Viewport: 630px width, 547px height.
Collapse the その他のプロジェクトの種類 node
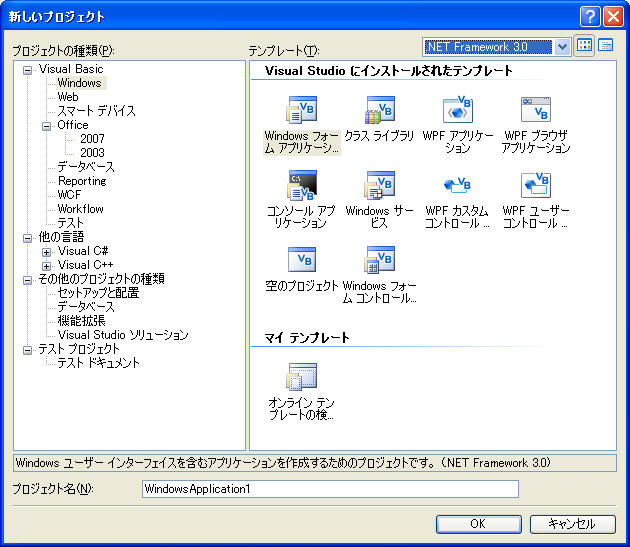click(x=27, y=280)
